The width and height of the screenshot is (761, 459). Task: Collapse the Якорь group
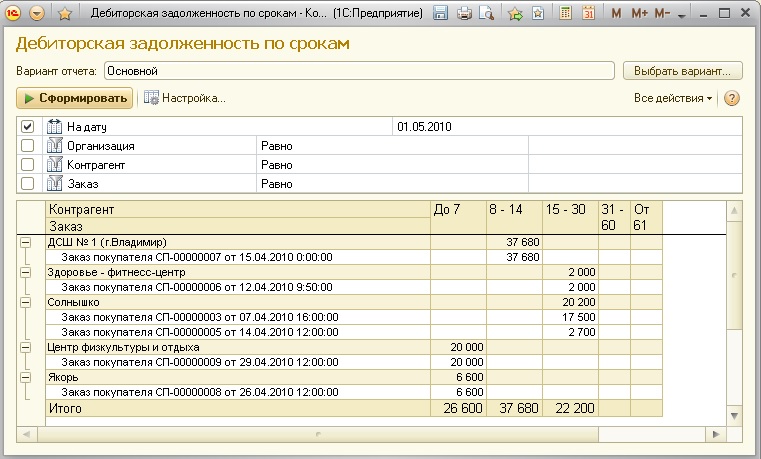(25, 377)
